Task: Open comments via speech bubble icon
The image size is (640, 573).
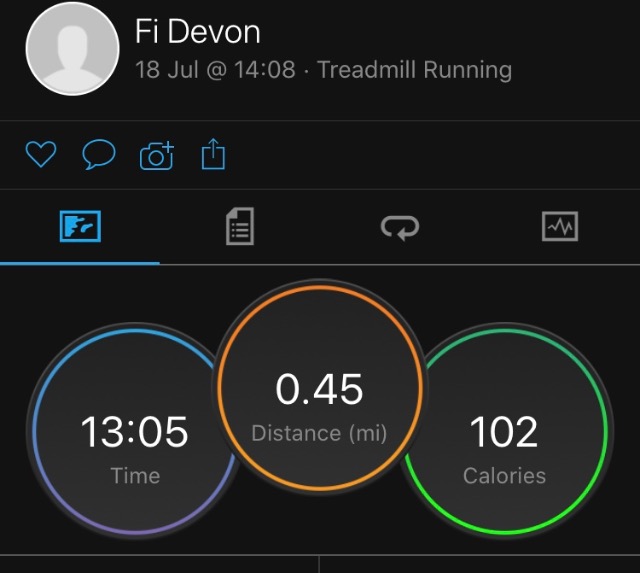Action: [x=99, y=154]
